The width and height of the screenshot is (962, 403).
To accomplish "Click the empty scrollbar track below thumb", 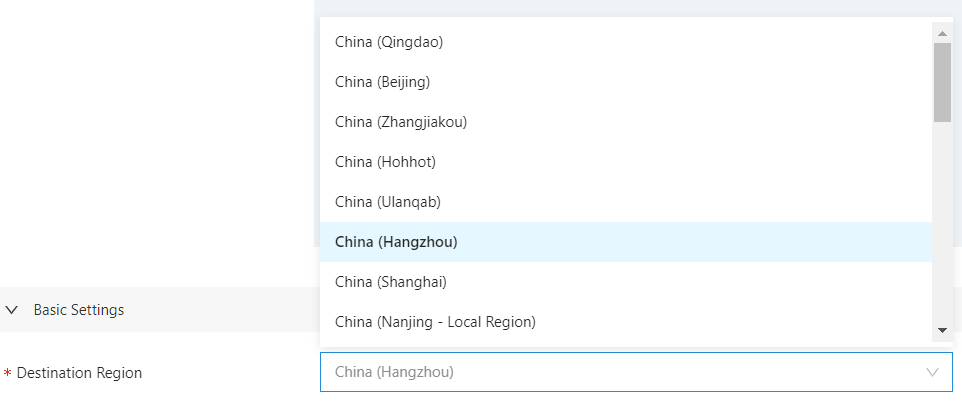I will tap(942, 220).
